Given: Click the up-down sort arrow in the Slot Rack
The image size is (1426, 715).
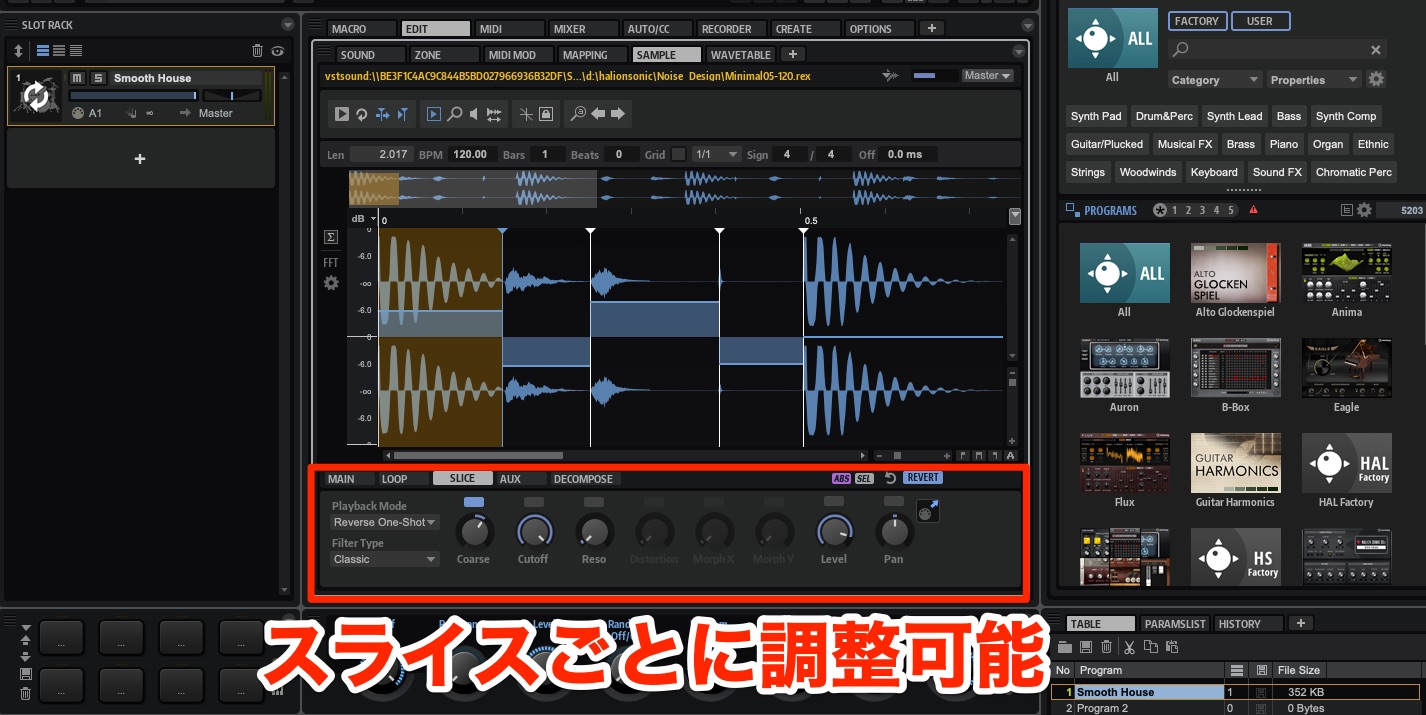Looking at the screenshot, I should (18, 51).
